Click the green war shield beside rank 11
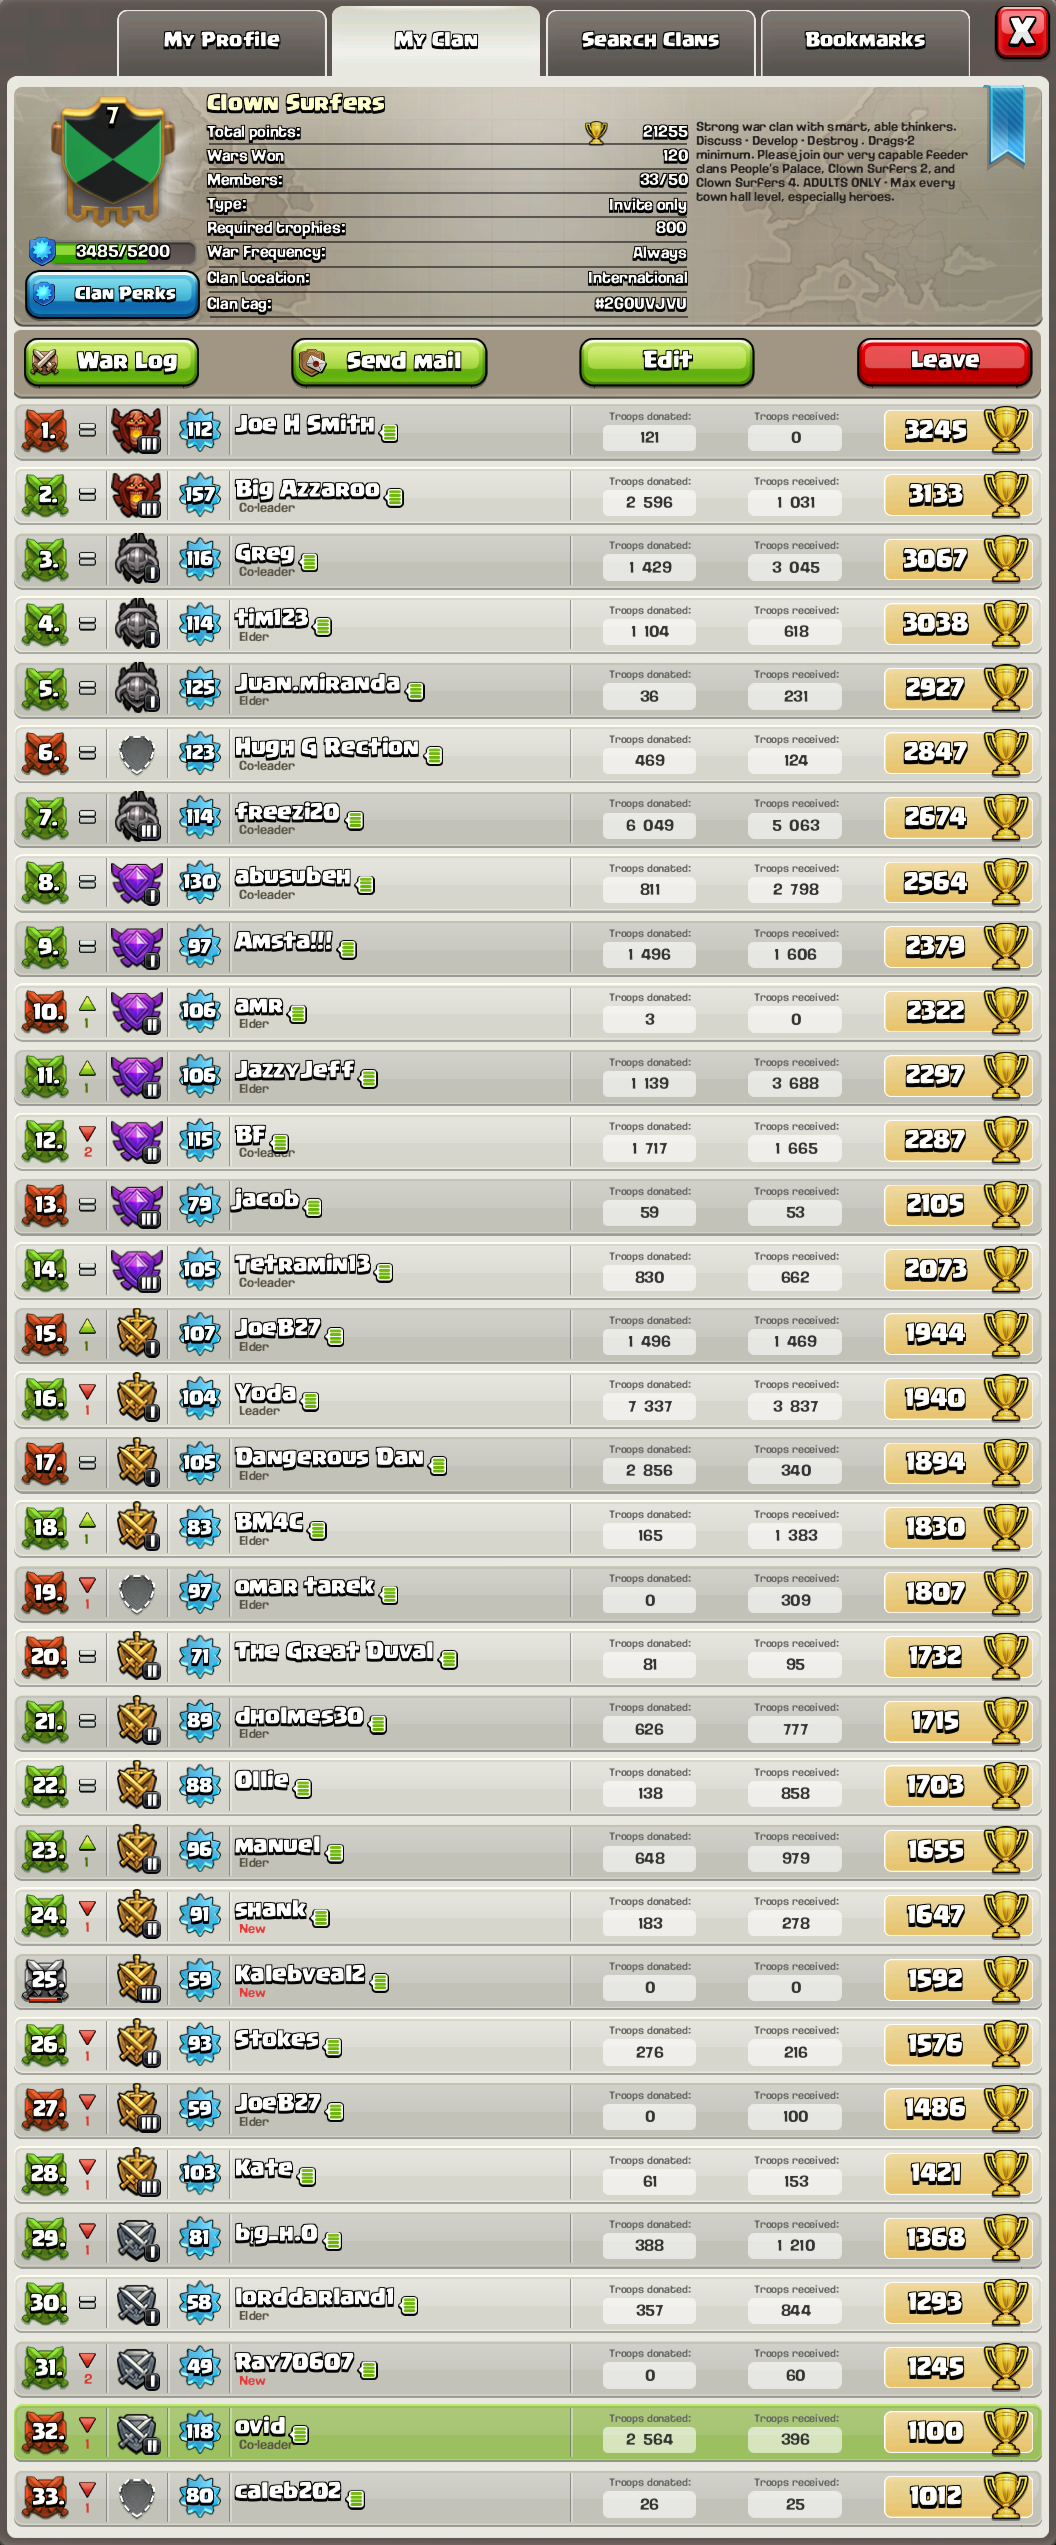Viewport: 1056px width, 2545px height. click(46, 1076)
